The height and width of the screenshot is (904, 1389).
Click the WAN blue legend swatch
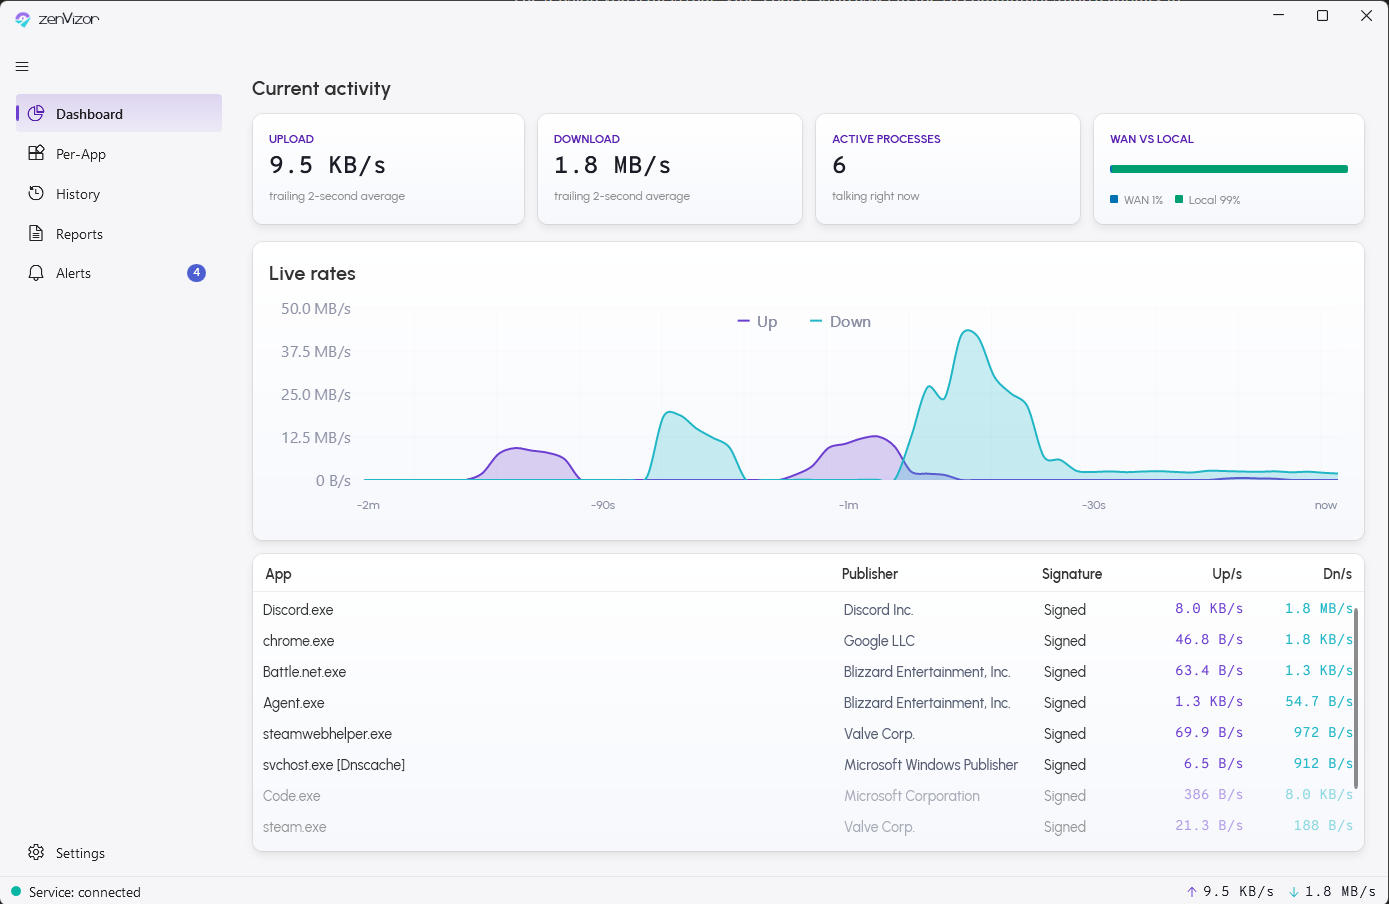click(x=1114, y=199)
